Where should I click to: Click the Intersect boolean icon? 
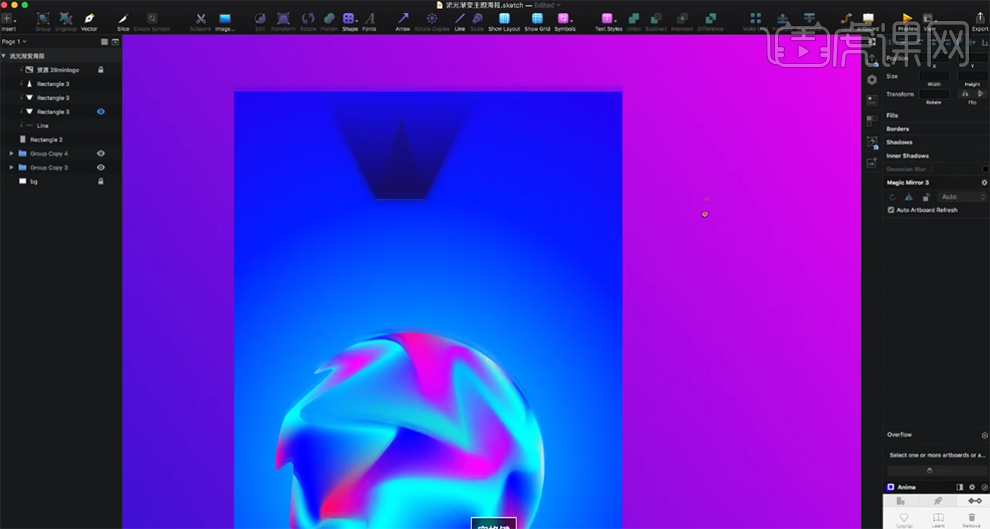pyautogui.click(x=682, y=18)
